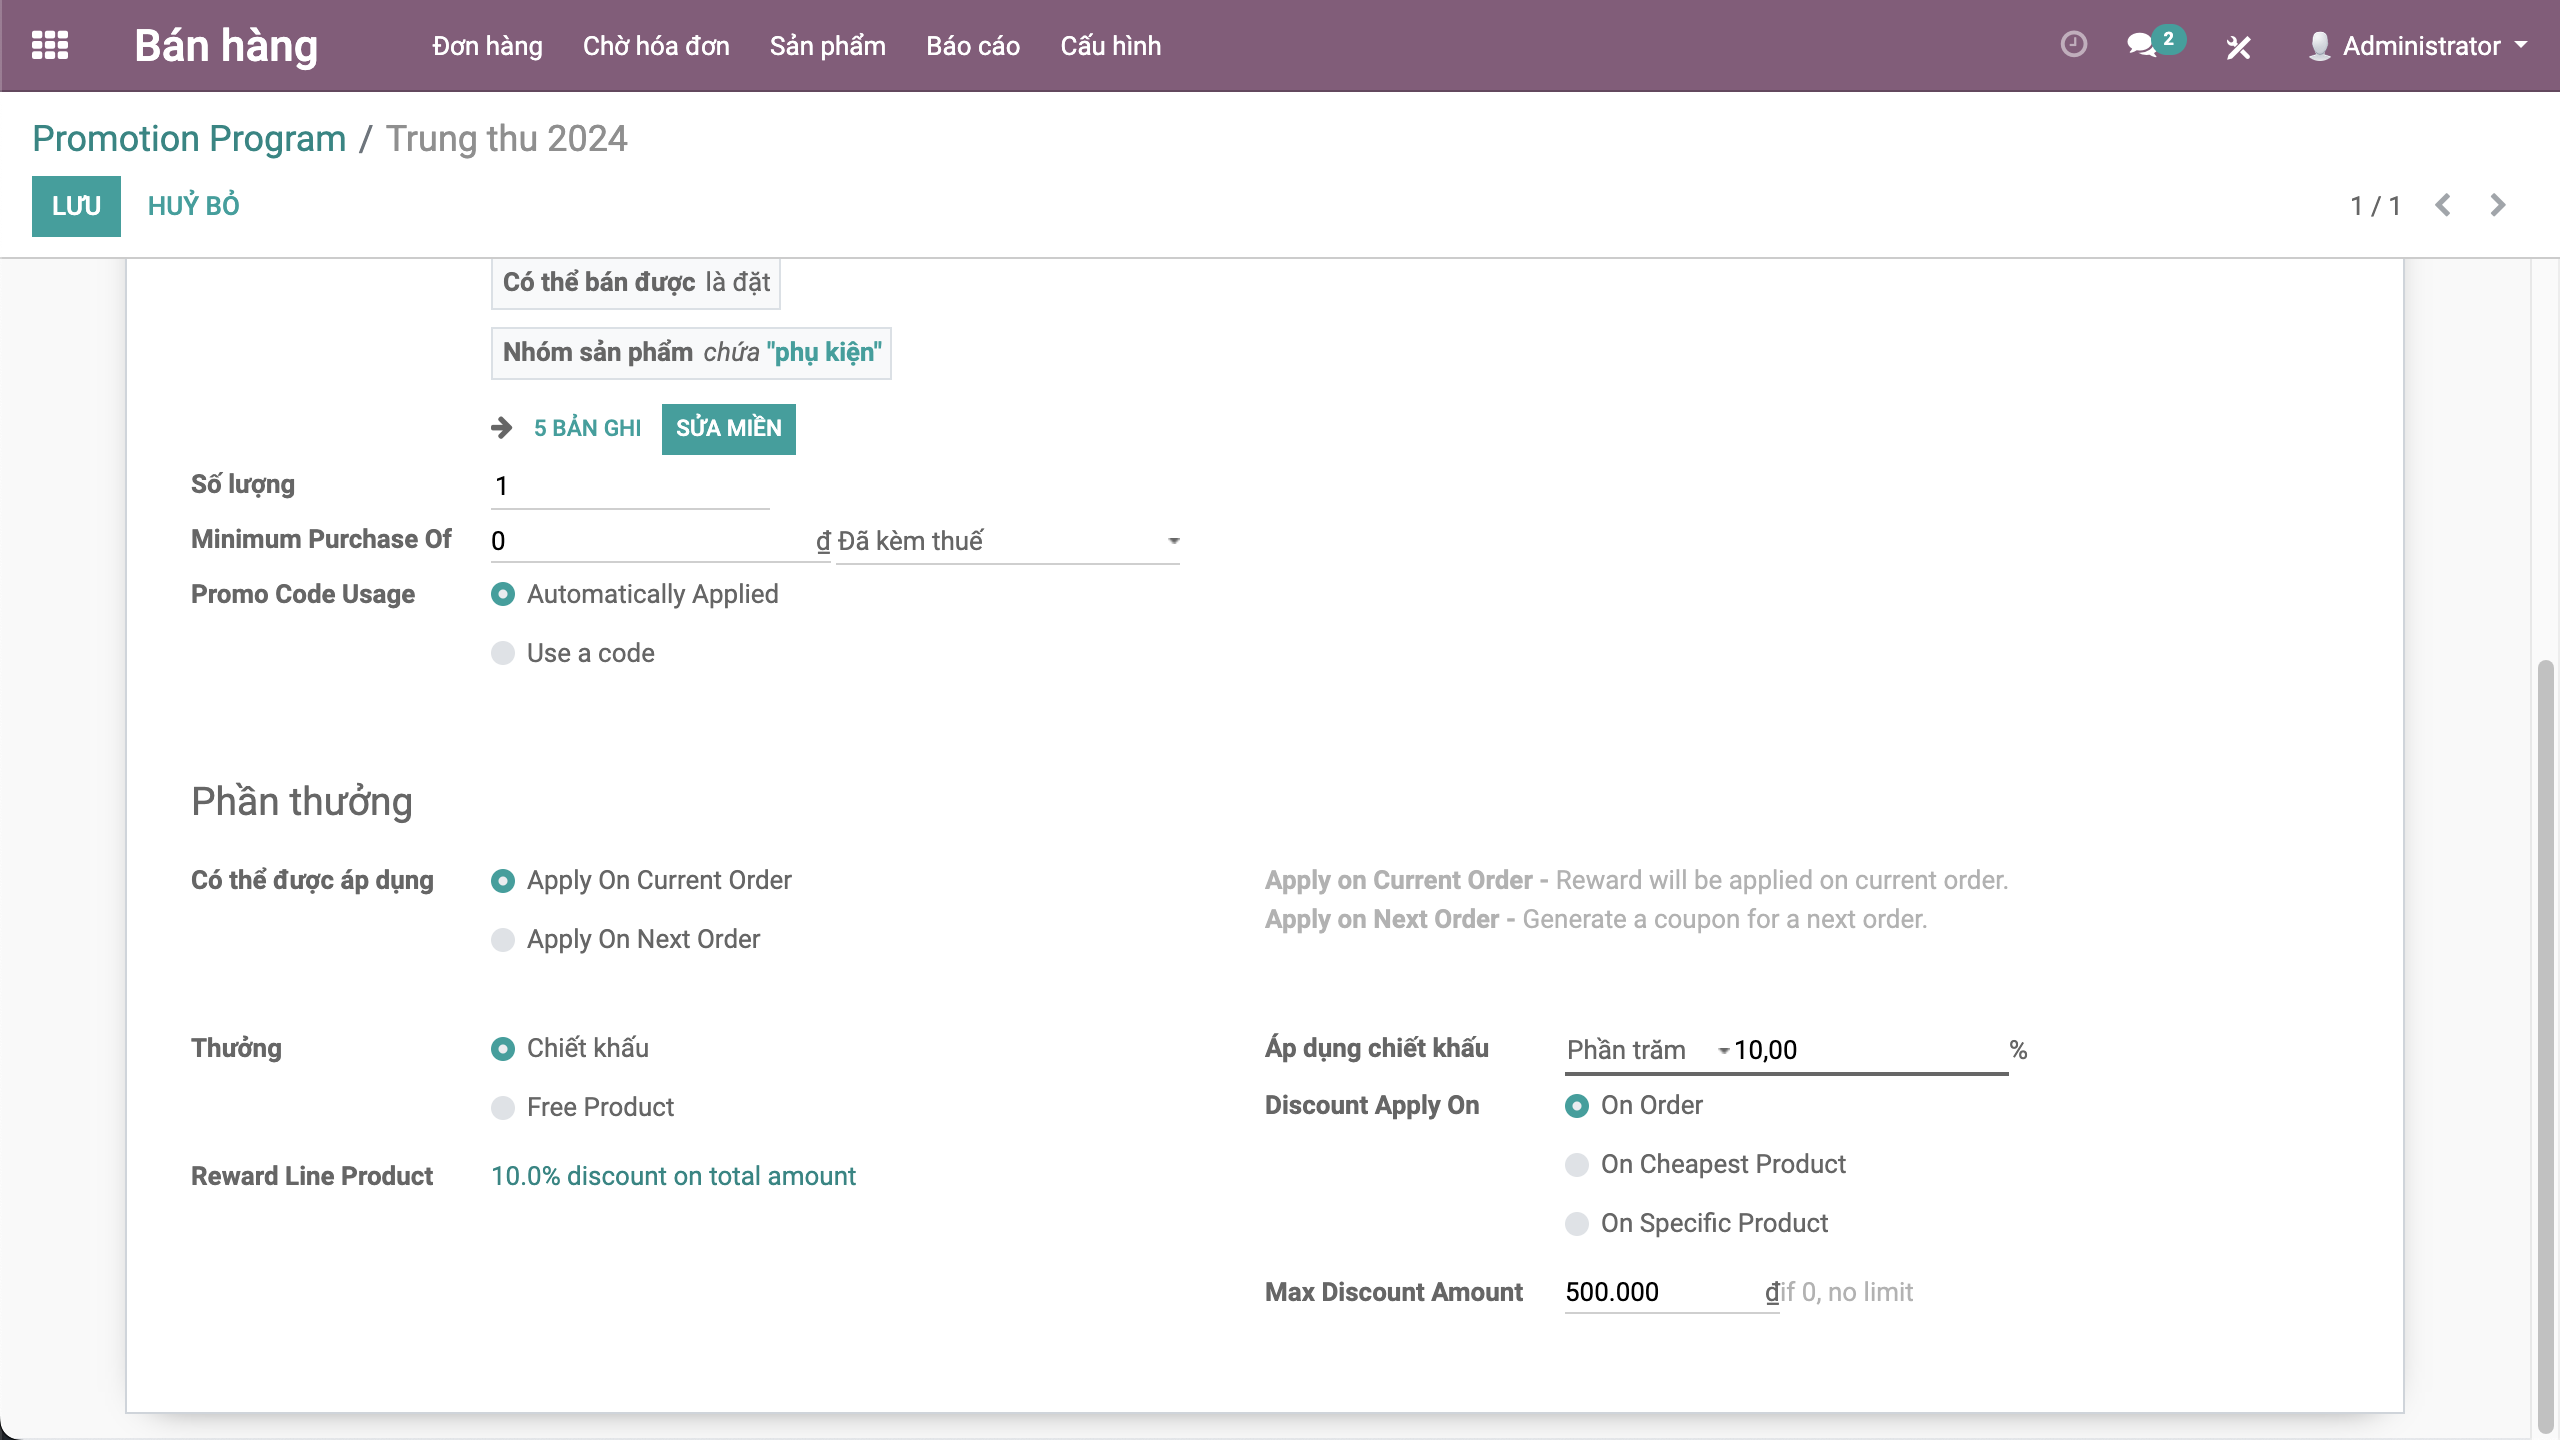This screenshot has width=2560, height=1440.
Task: Select Free Product reward option
Action: coord(503,1108)
